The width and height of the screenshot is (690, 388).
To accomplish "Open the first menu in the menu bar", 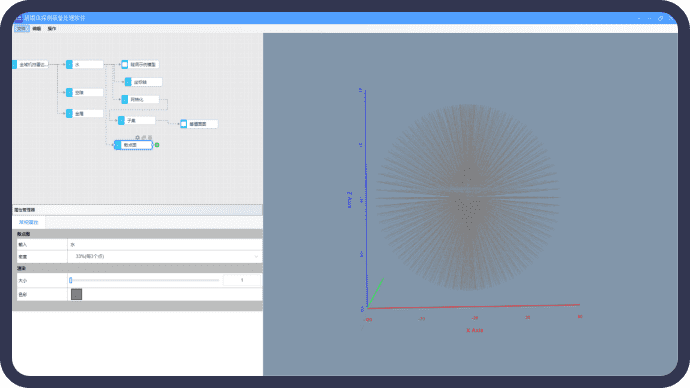I will tap(22, 29).
